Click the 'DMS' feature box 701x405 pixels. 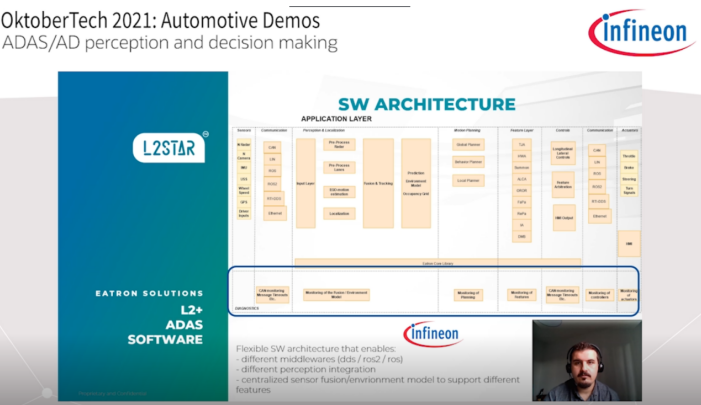point(522,236)
